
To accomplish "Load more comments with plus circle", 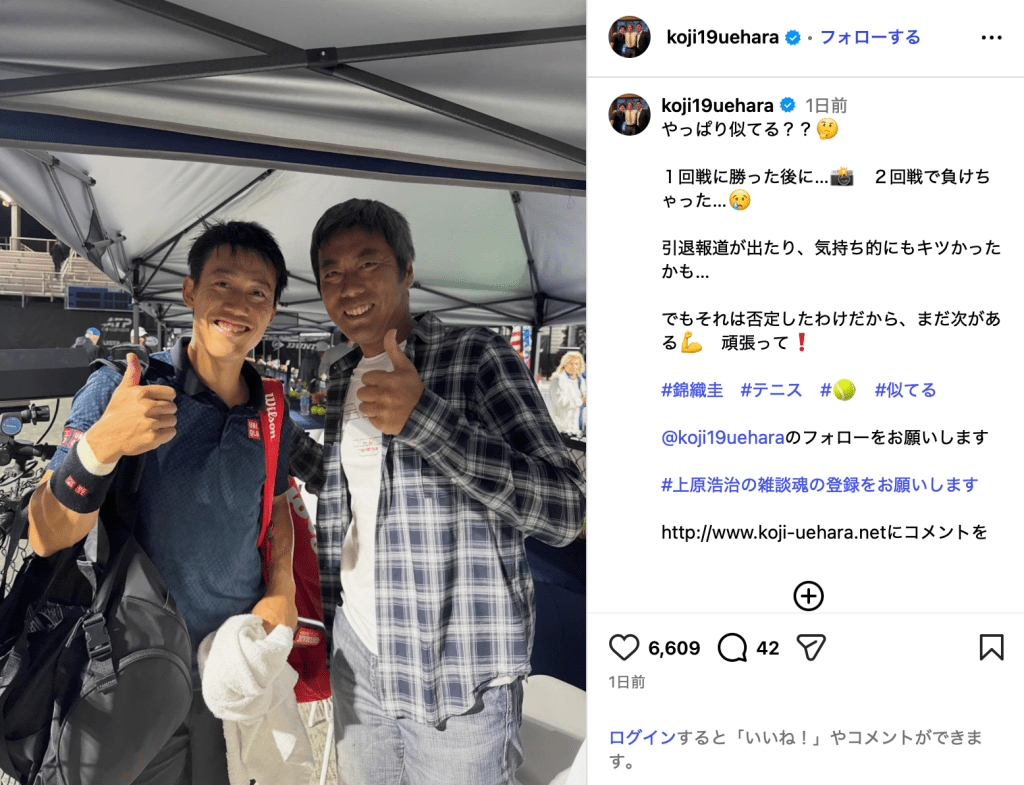I will pyautogui.click(x=808, y=596).
